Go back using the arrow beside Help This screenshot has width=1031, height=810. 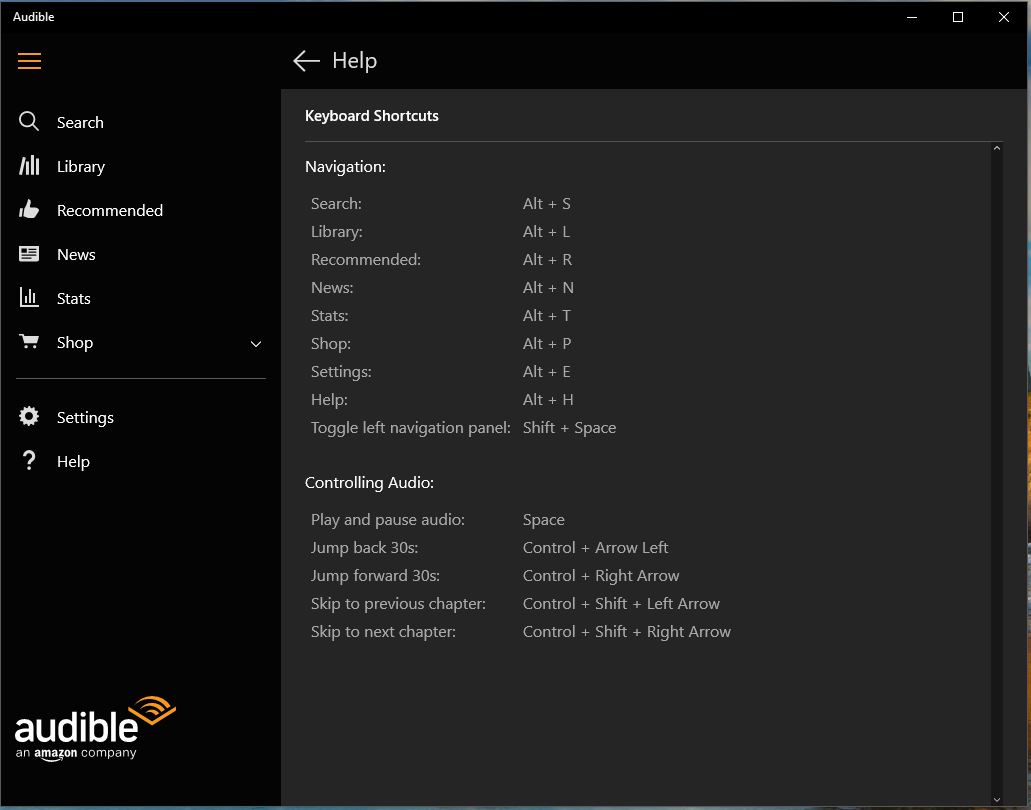pos(306,61)
